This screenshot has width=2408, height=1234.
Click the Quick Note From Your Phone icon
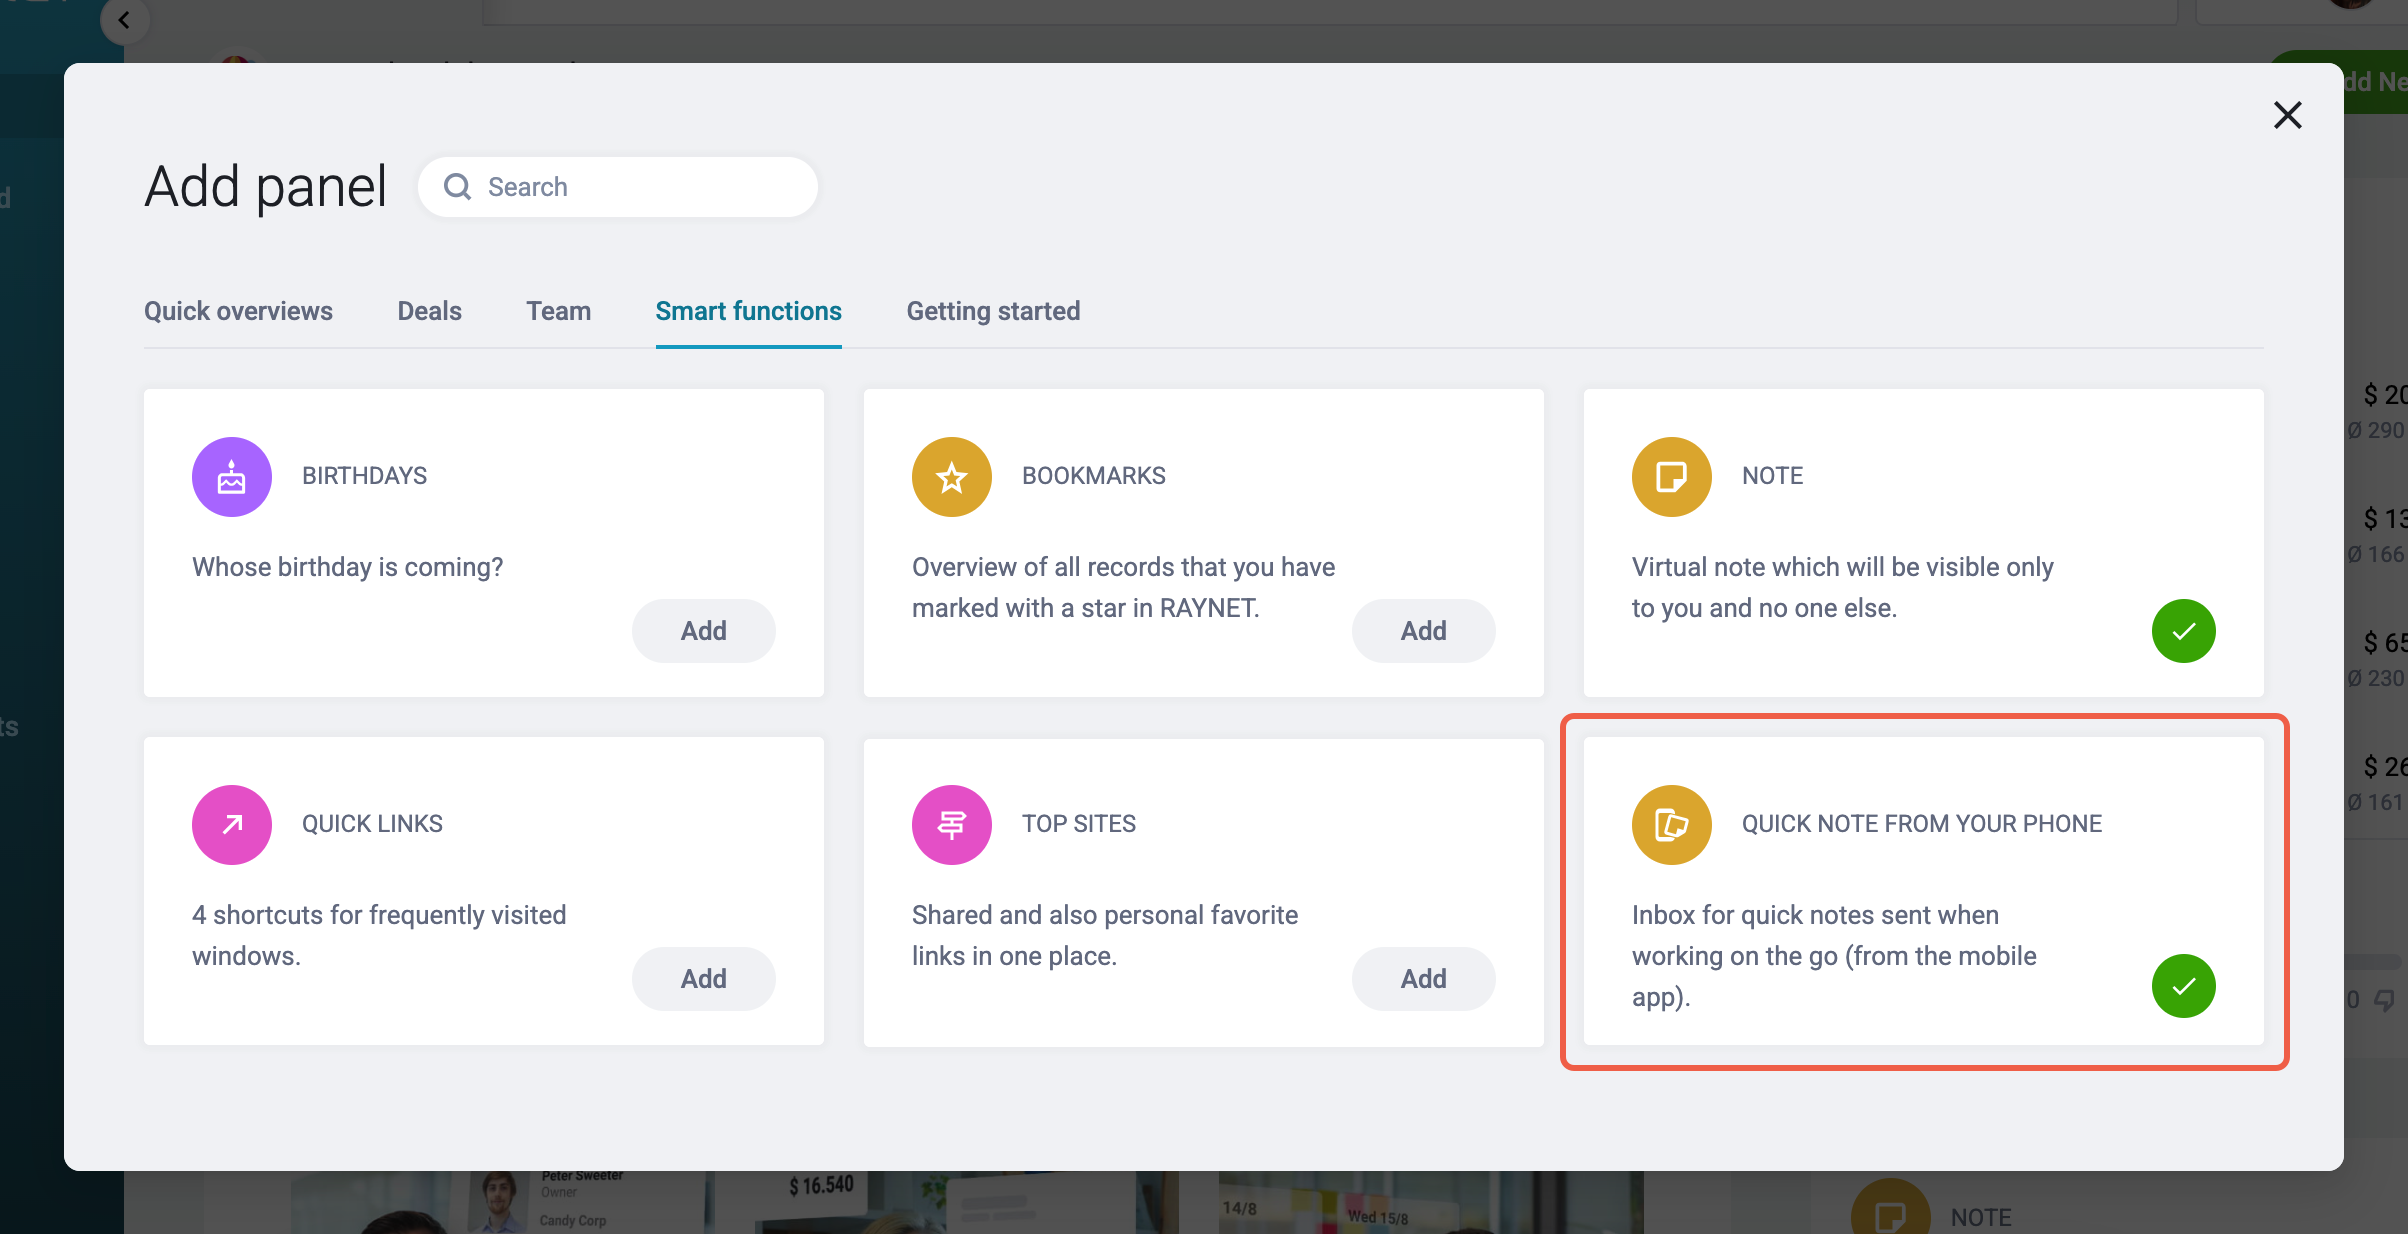[x=1672, y=825]
